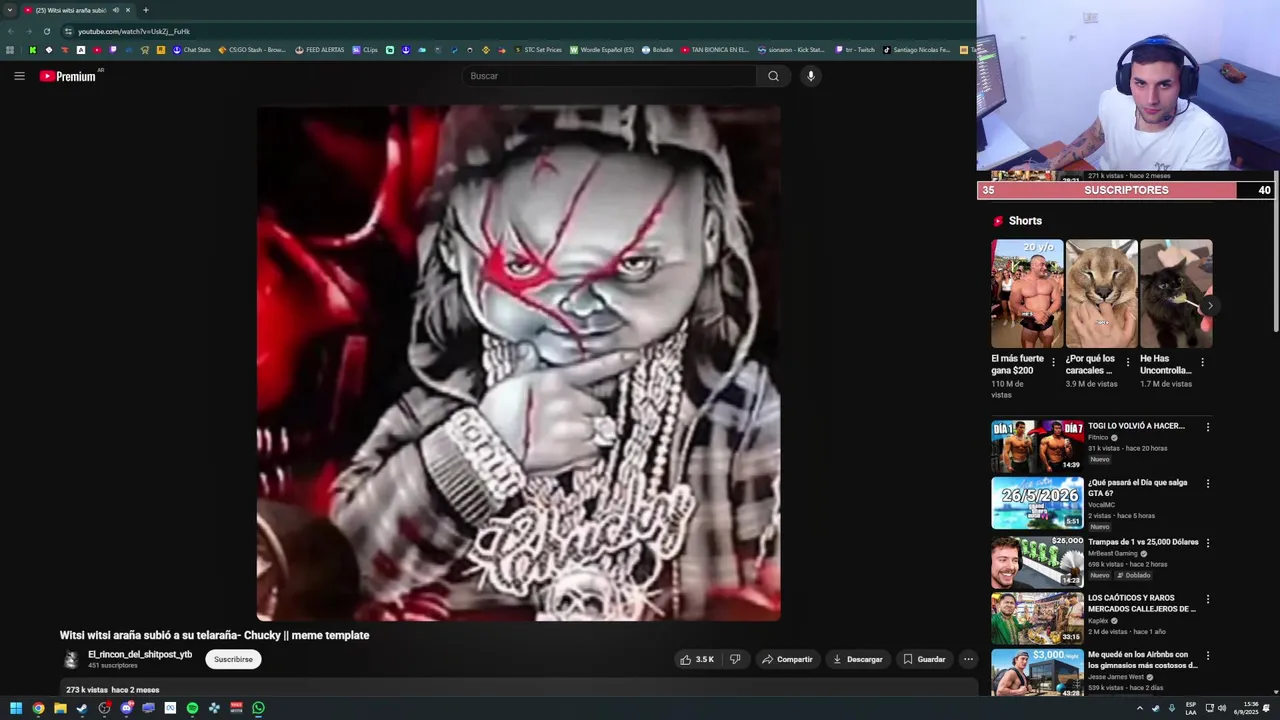Screen dimensions: 1280x720
Task: Focus the Buscar search field
Action: tap(609, 76)
